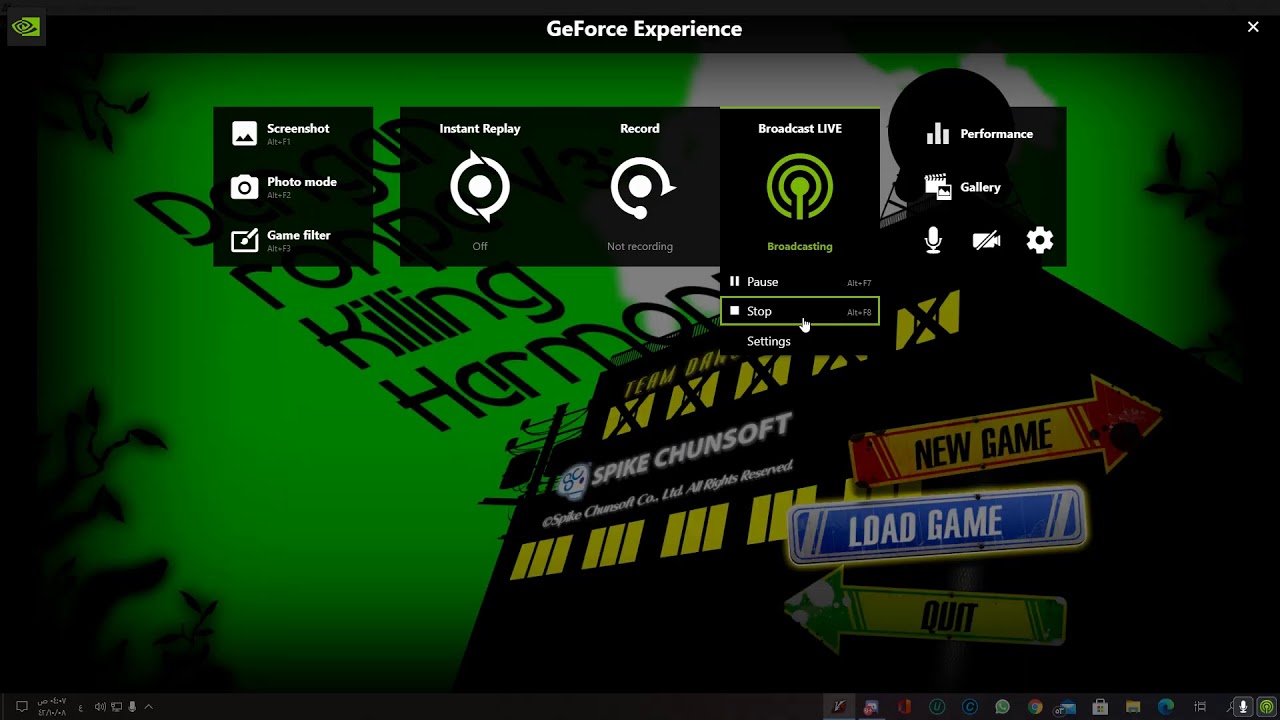Toggle the camera off/on icon
Image resolution: width=1280 pixels, height=720 pixels.
point(986,240)
